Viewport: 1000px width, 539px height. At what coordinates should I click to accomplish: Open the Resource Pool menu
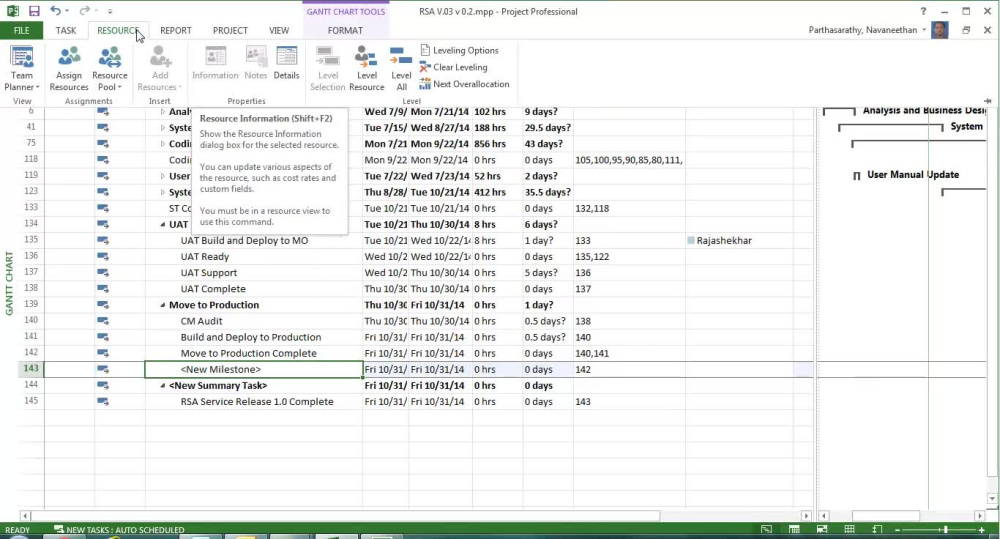pos(109,69)
